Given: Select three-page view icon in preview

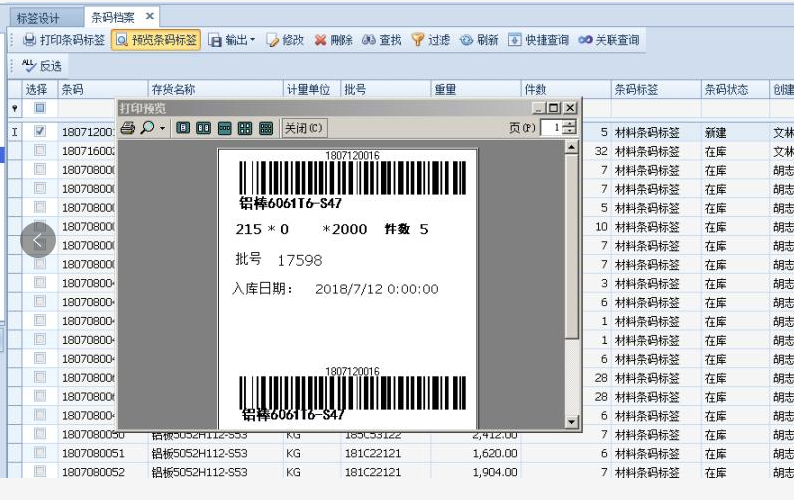Looking at the screenshot, I should click(224, 128).
